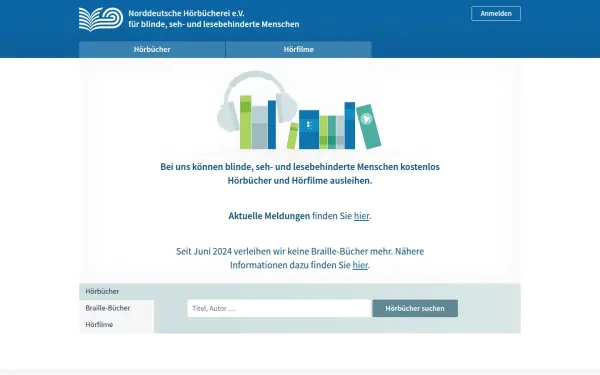Viewport: 600px width, 375px height.
Task: Select the Hörbücher search category tab
Action: 116,291
